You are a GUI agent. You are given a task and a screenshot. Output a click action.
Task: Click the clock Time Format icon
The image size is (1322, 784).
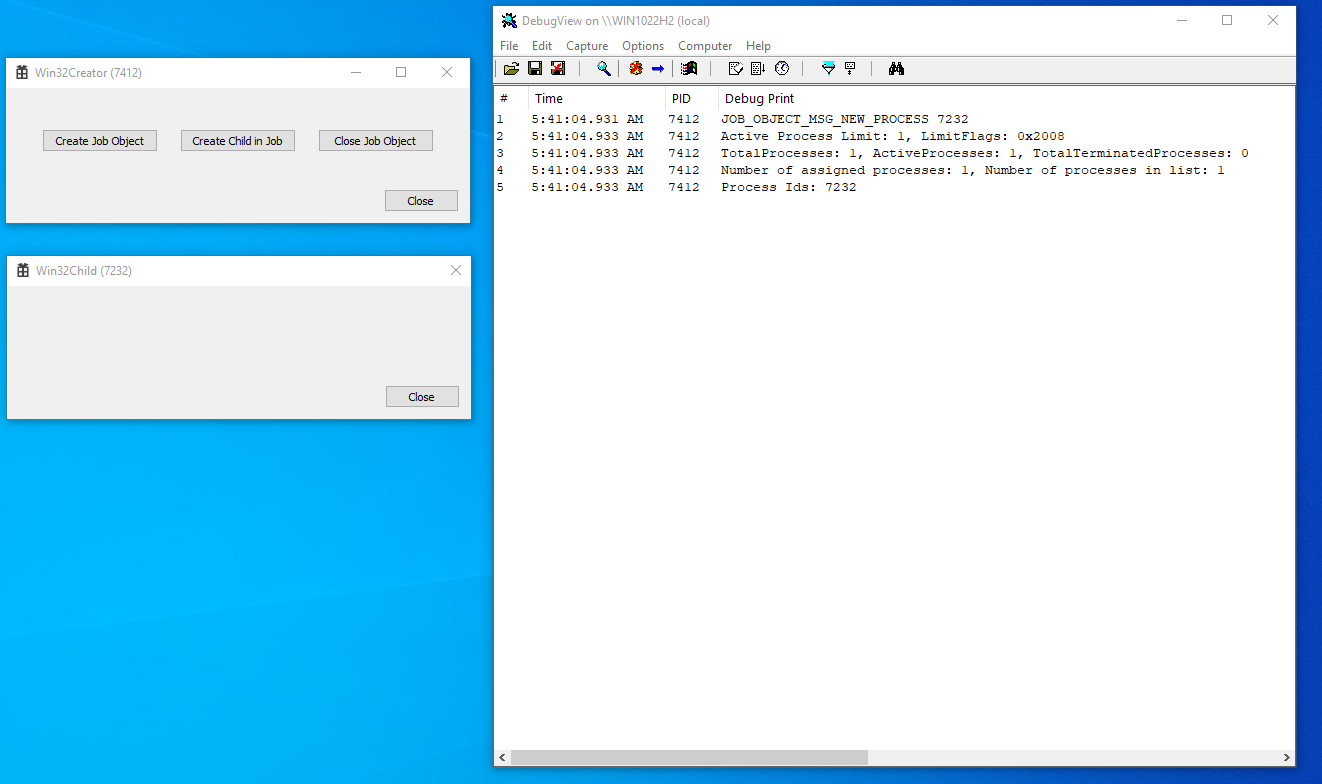point(782,69)
